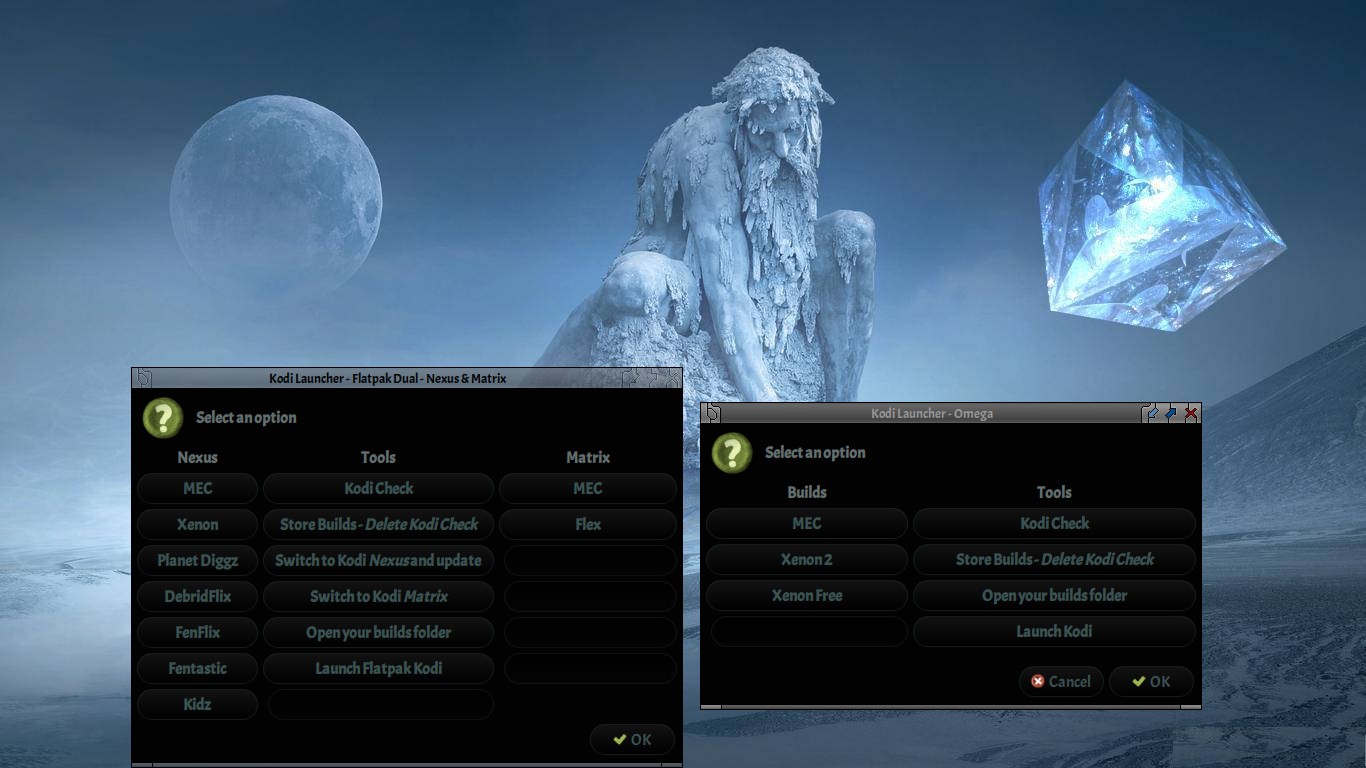Select the Fentastic build
The image size is (1366, 768).
(x=197, y=668)
